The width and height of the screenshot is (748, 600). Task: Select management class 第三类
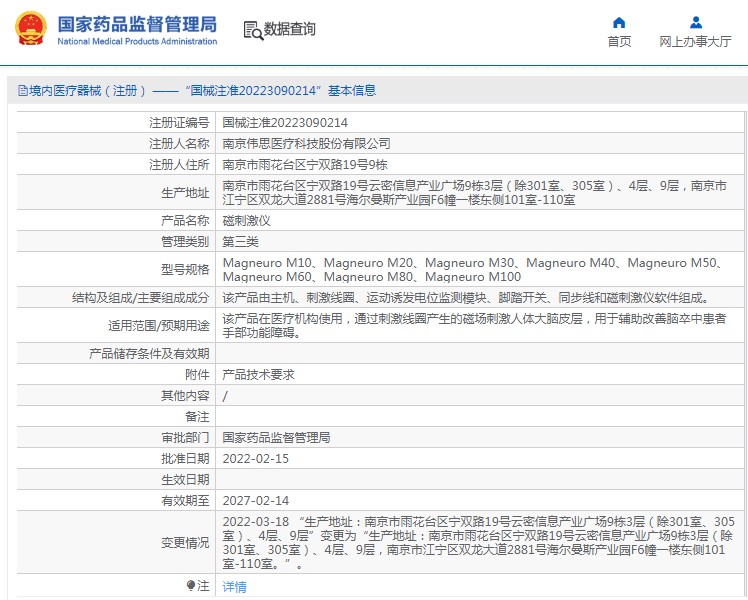pos(240,242)
